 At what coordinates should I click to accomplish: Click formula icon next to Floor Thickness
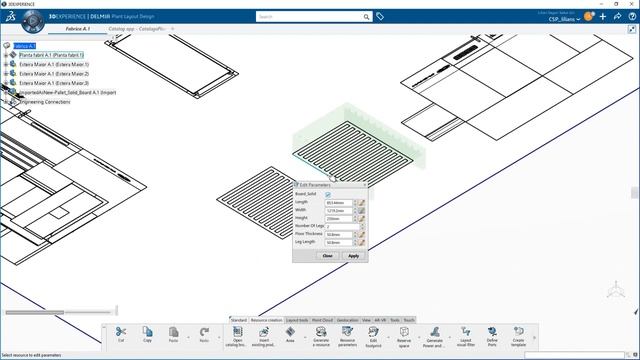tap(362, 235)
